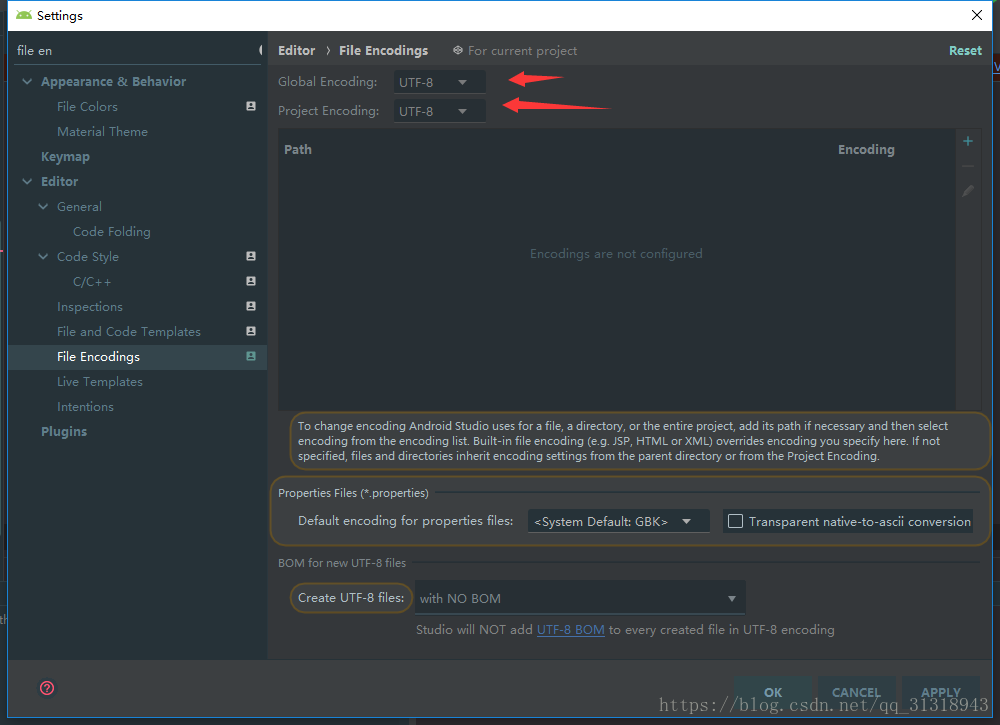Open File and Code Templates settings
1000x725 pixels.
pos(129,332)
